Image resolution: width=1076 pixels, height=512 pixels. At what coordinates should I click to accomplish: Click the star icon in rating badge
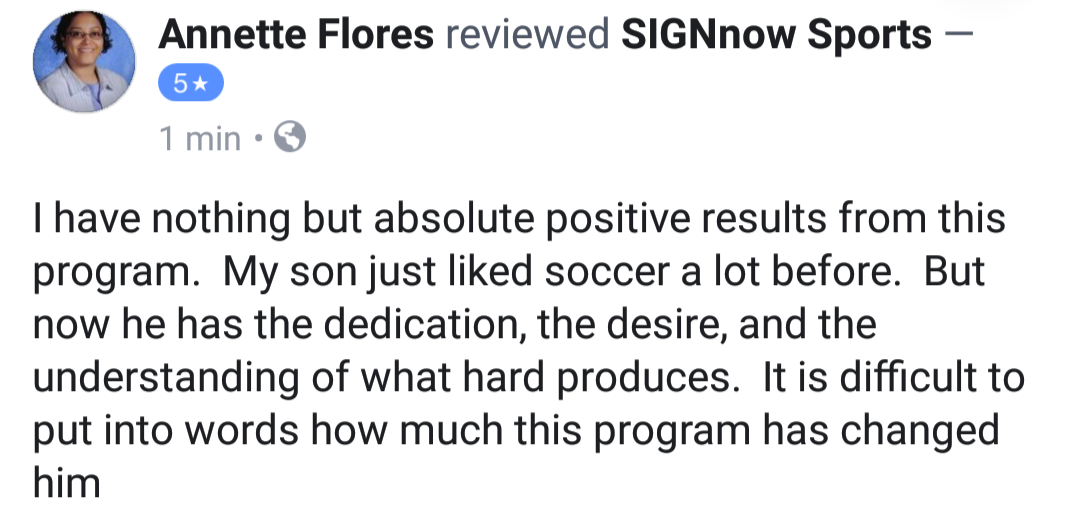pyautogui.click(x=202, y=86)
